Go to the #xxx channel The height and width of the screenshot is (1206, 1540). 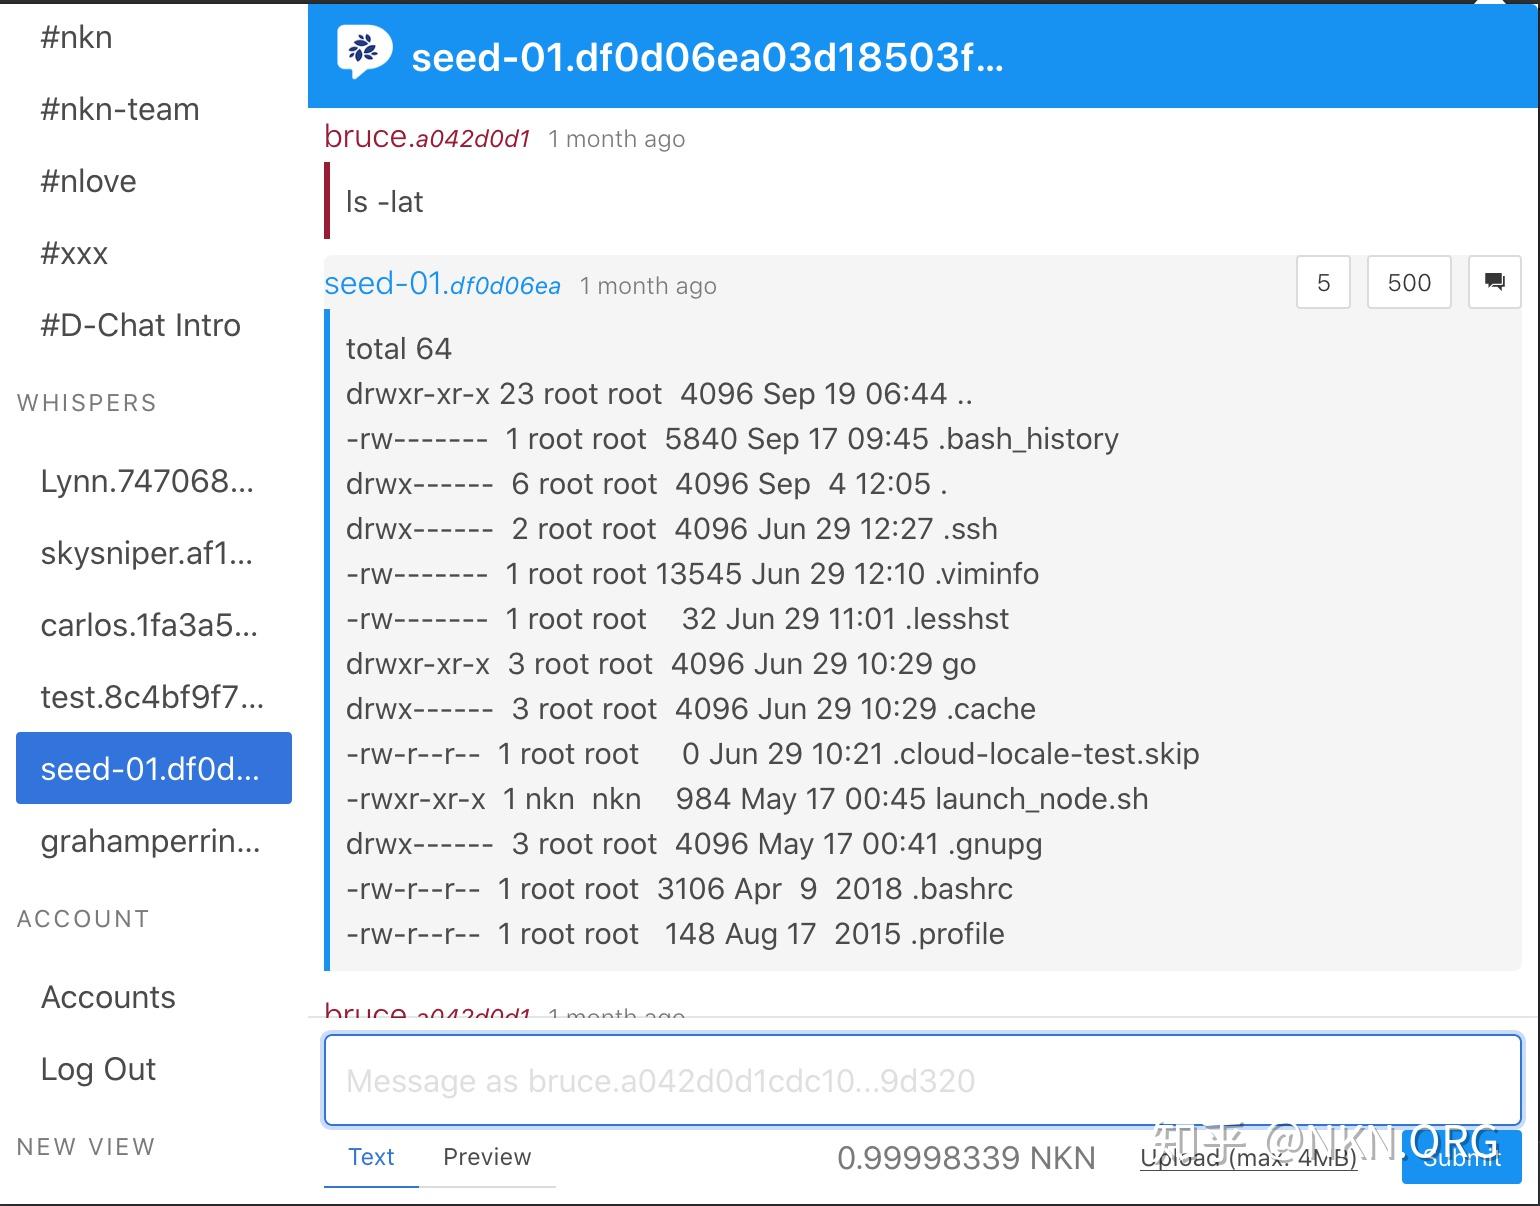pos(74,254)
